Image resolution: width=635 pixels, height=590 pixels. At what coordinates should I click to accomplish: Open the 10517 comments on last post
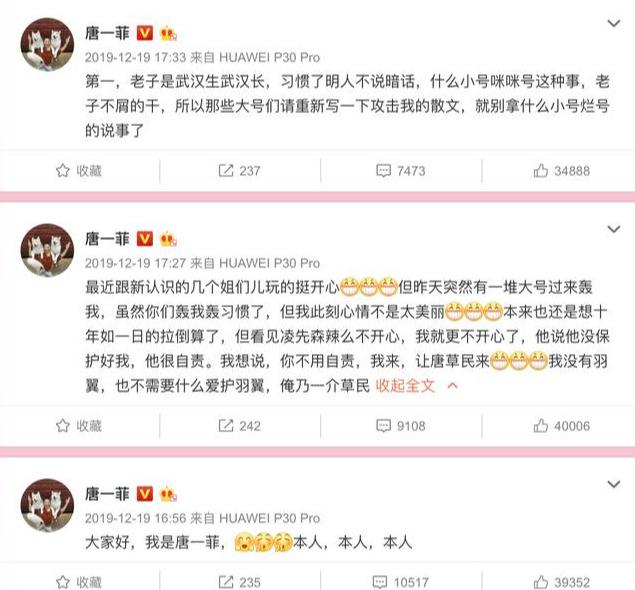click(x=400, y=582)
